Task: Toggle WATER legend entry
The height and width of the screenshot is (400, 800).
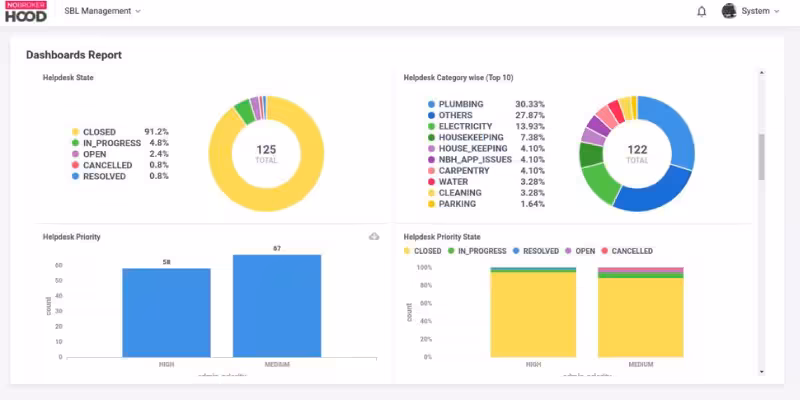Action: pos(448,182)
